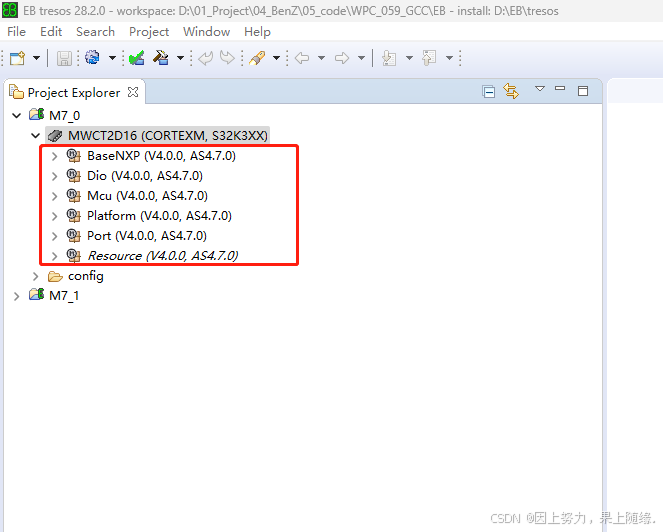Select MWCT2D16 (CORTEXM, S32K3XX) target
The height and width of the screenshot is (532, 663).
tap(168, 136)
